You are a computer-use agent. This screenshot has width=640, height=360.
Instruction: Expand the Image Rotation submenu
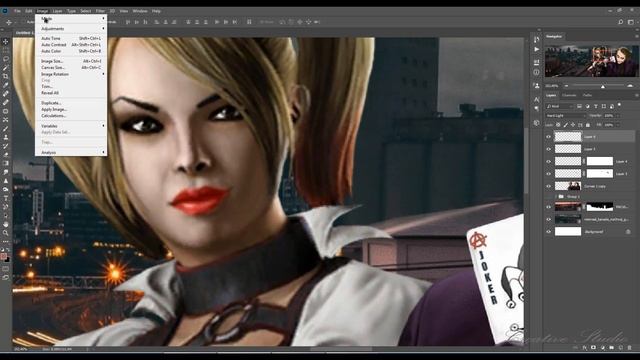click(71, 74)
